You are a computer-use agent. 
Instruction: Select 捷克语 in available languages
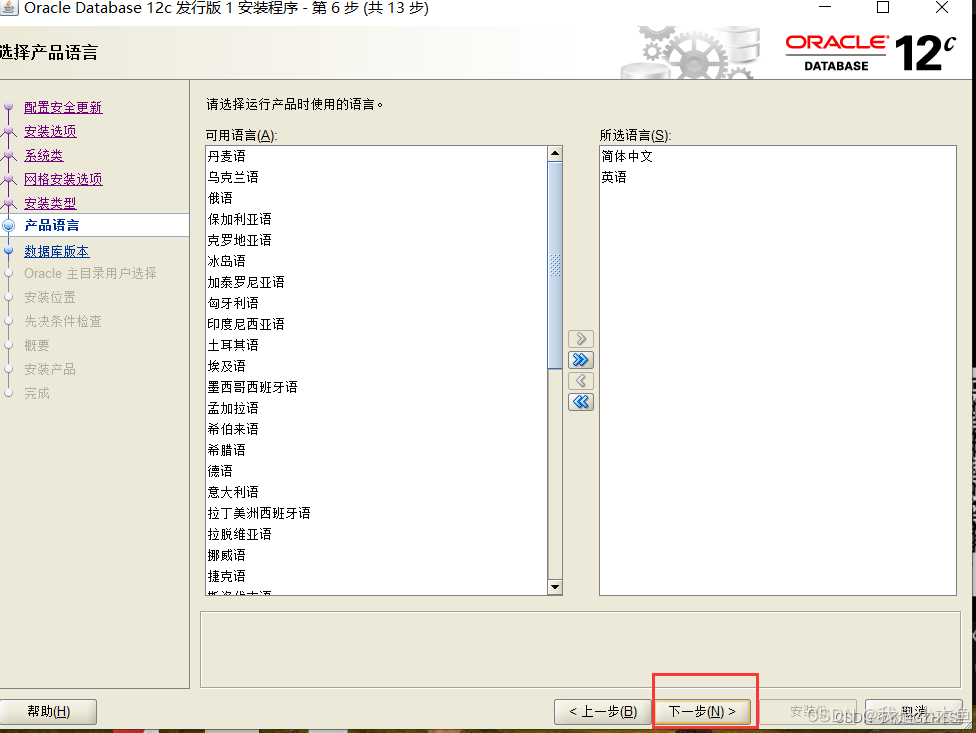pyautogui.click(x=377, y=576)
